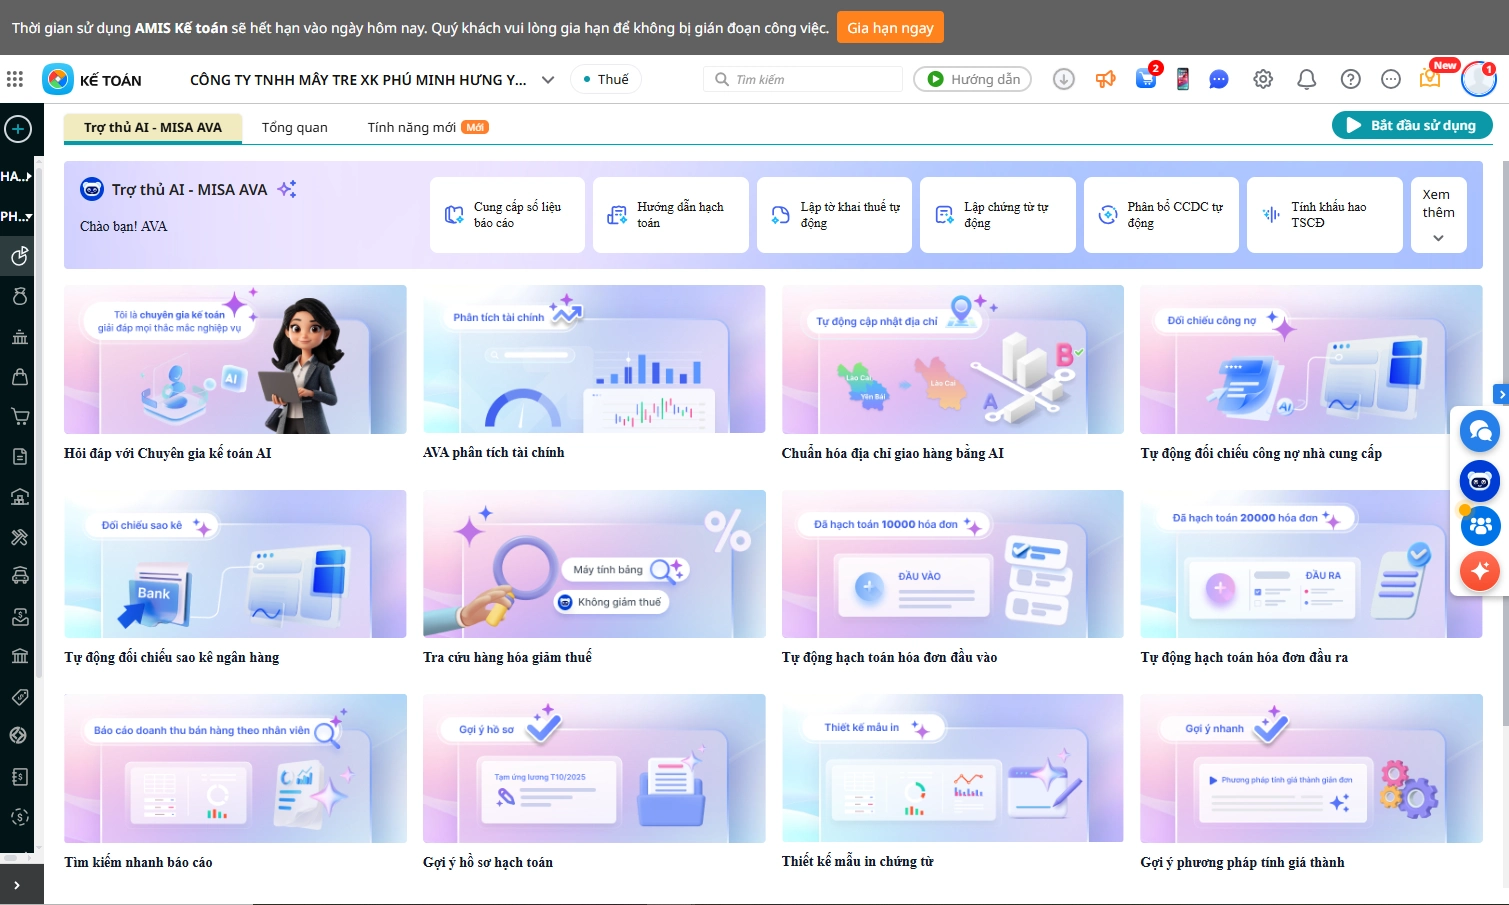Image resolution: width=1509 pixels, height=905 pixels.
Task: Click the megaphone announcements icon
Action: pos(1105,79)
